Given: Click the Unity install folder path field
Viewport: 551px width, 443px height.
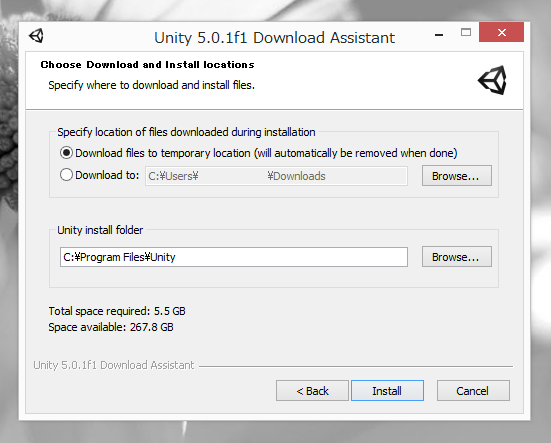Looking at the screenshot, I should 234,257.
